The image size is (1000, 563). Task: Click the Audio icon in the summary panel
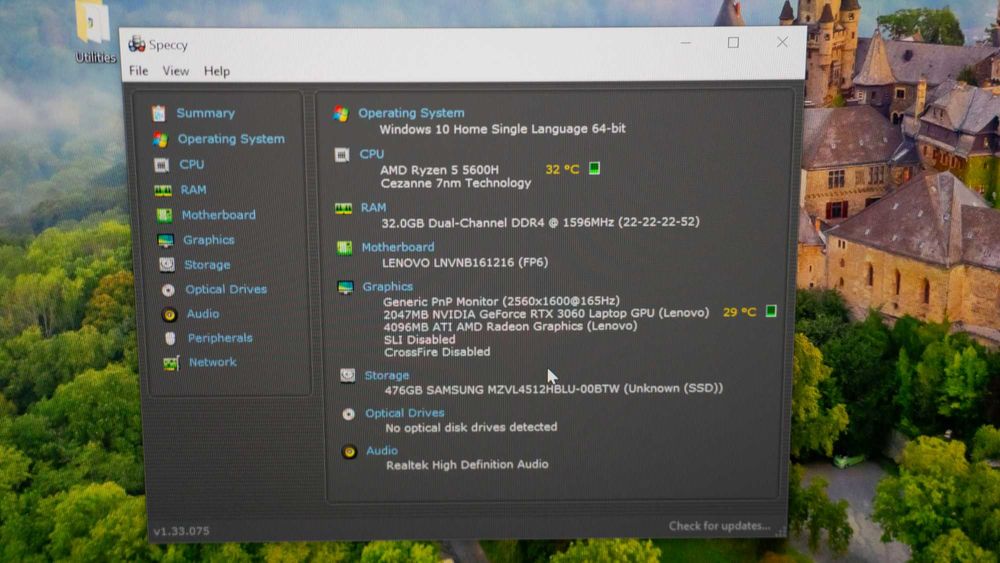pos(349,451)
